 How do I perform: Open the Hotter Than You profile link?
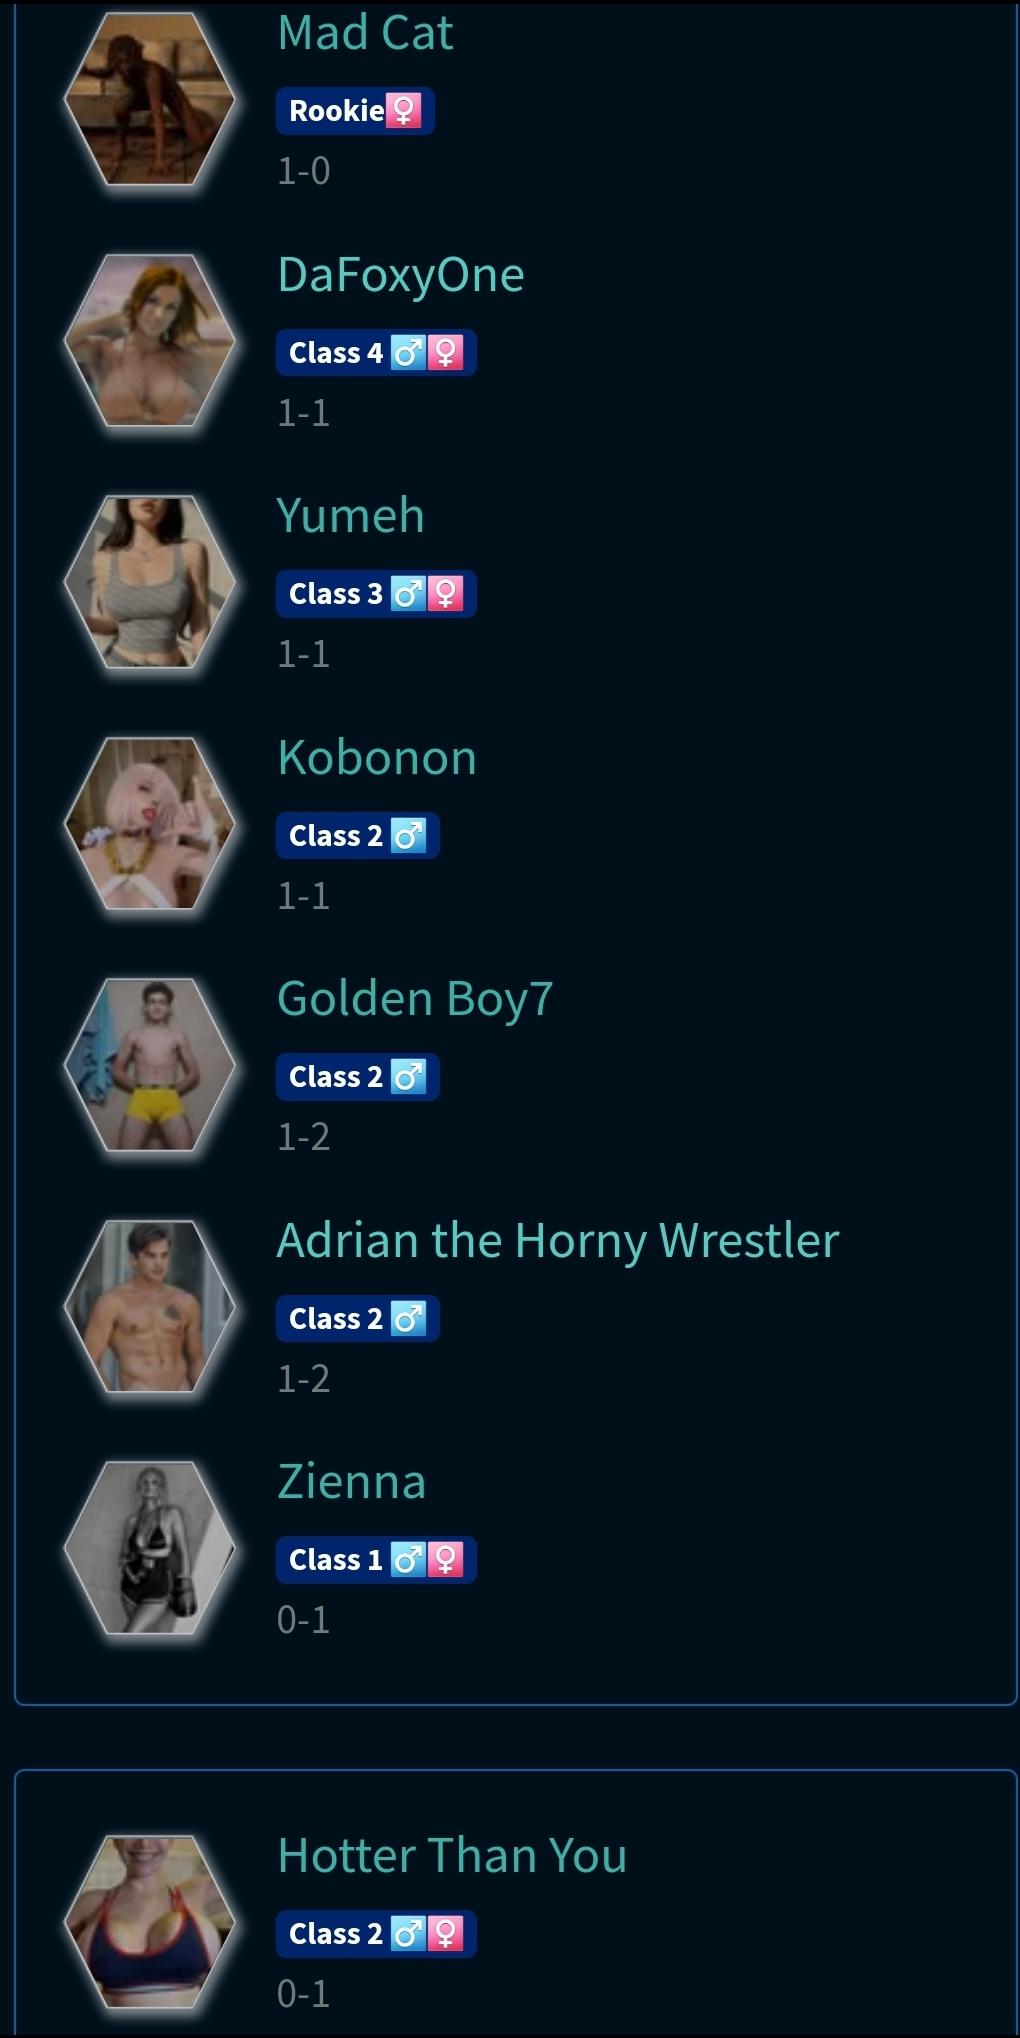tap(452, 1856)
